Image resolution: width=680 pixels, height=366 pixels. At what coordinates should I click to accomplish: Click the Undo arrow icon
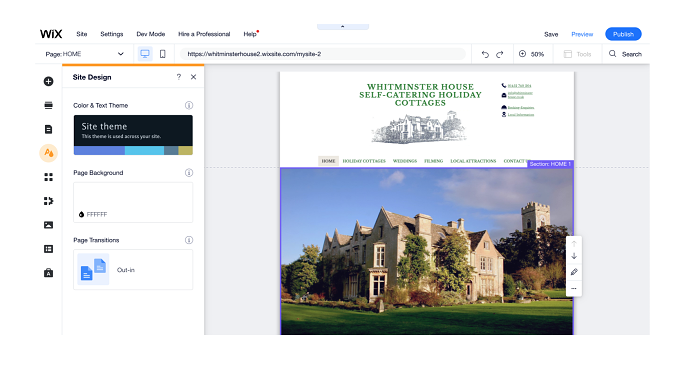pos(485,54)
